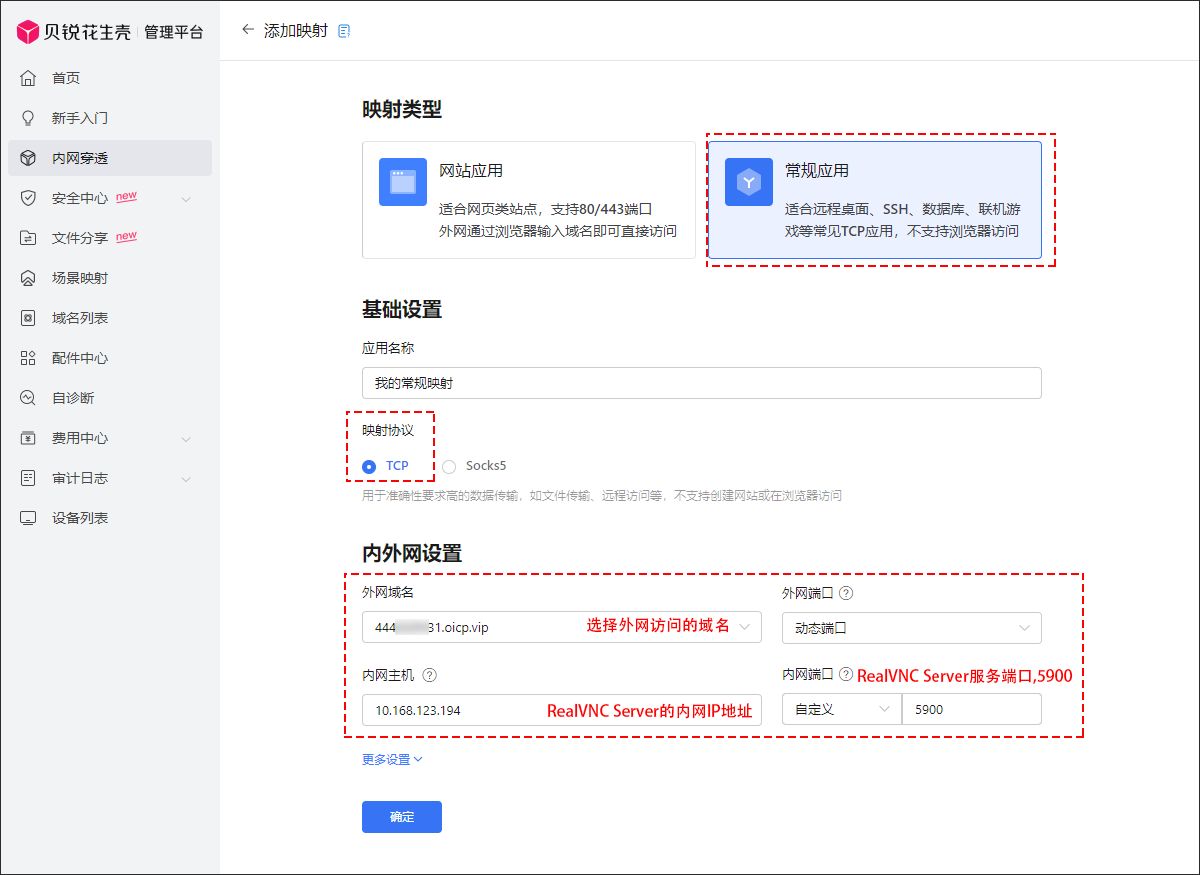Open 文件分享 in the sidebar
The height and width of the screenshot is (875, 1200).
[110, 238]
